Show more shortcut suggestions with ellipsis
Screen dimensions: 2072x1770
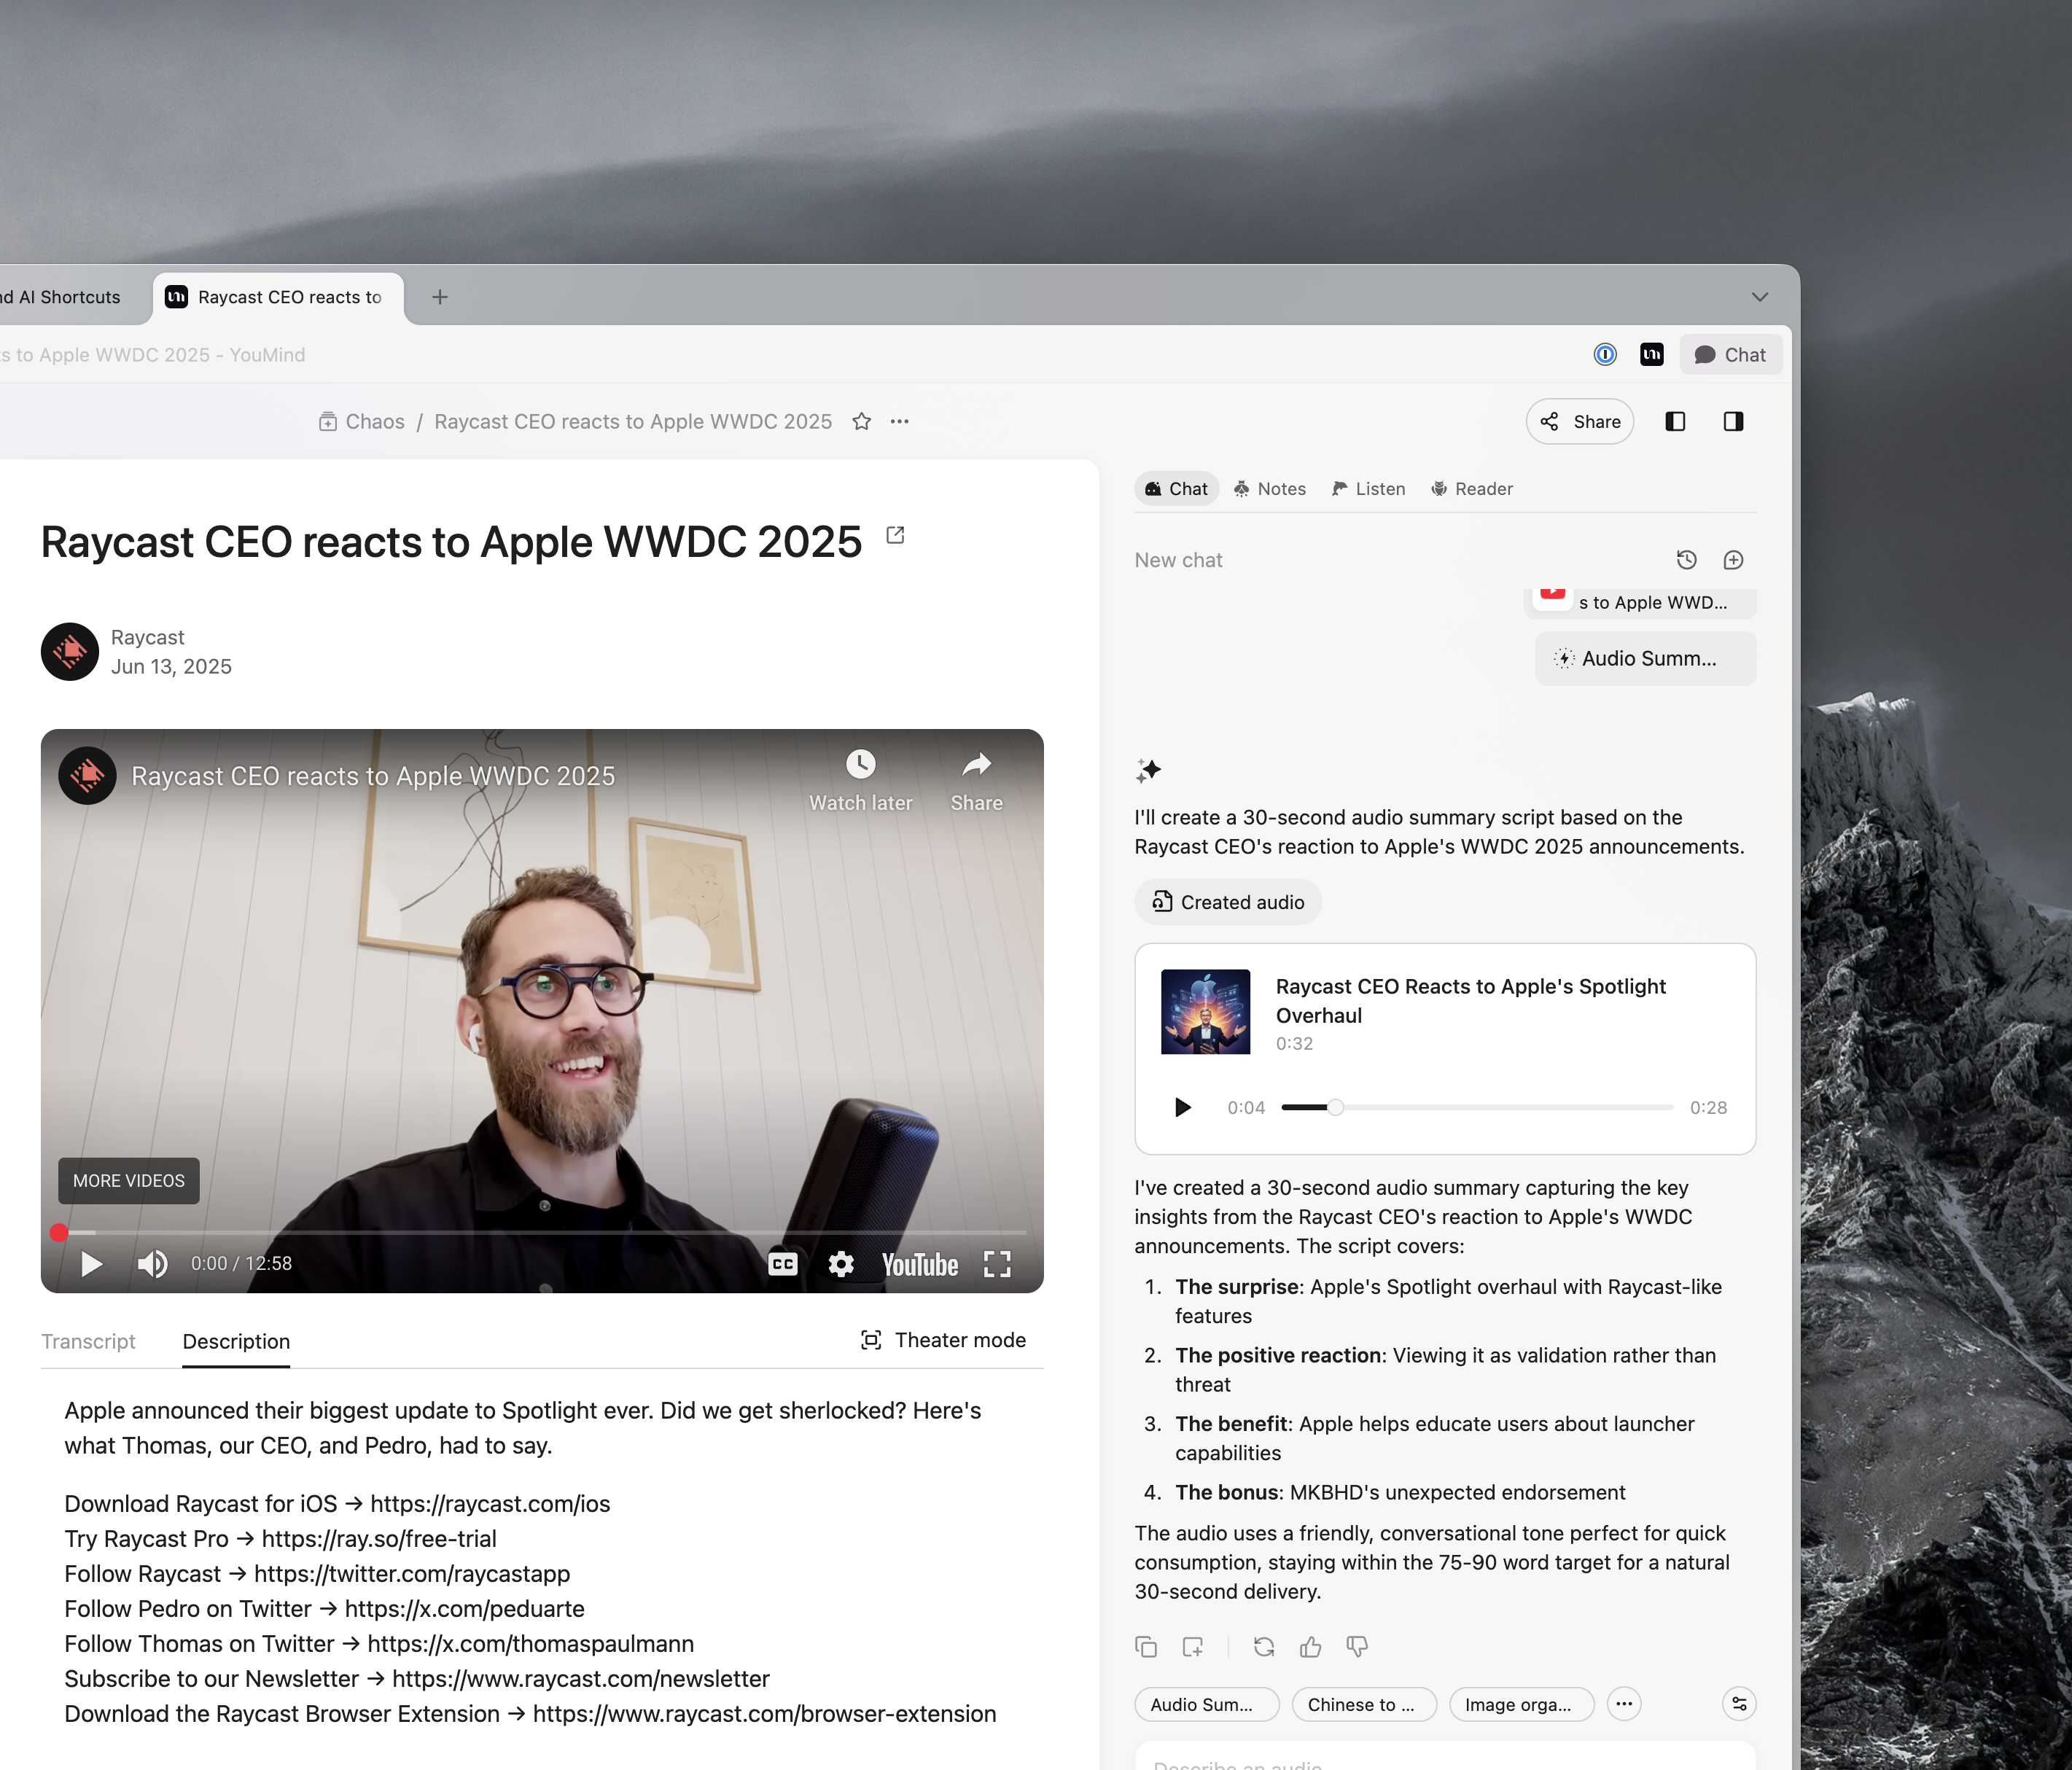(x=1623, y=1704)
